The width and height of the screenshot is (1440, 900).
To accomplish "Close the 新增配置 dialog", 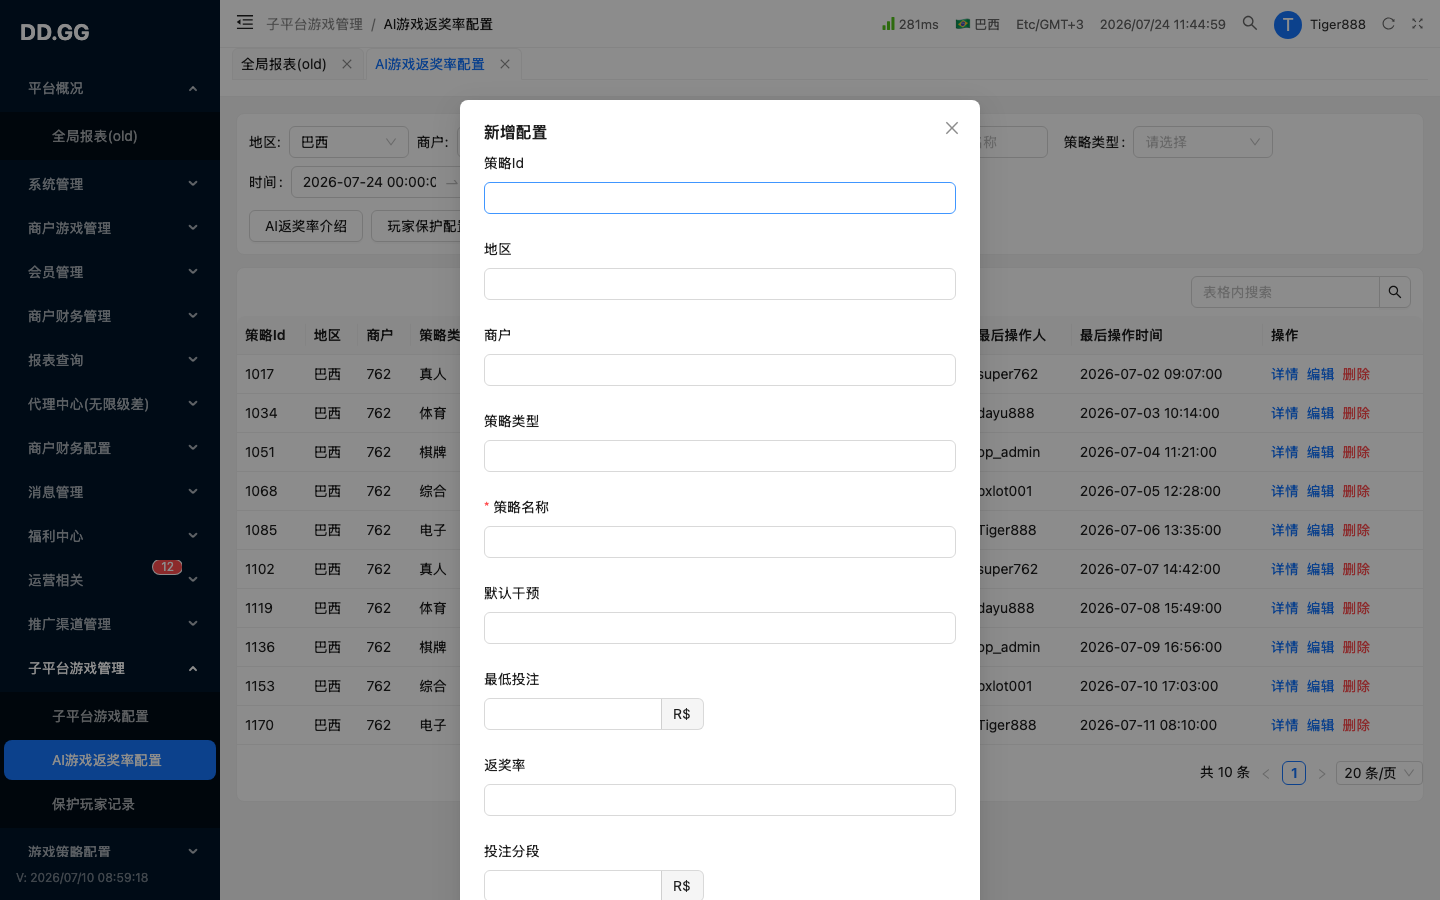I will click(952, 128).
